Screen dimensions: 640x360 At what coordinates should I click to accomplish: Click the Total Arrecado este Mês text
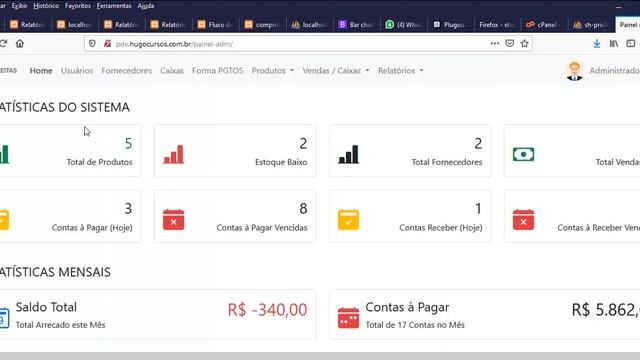(x=60, y=325)
